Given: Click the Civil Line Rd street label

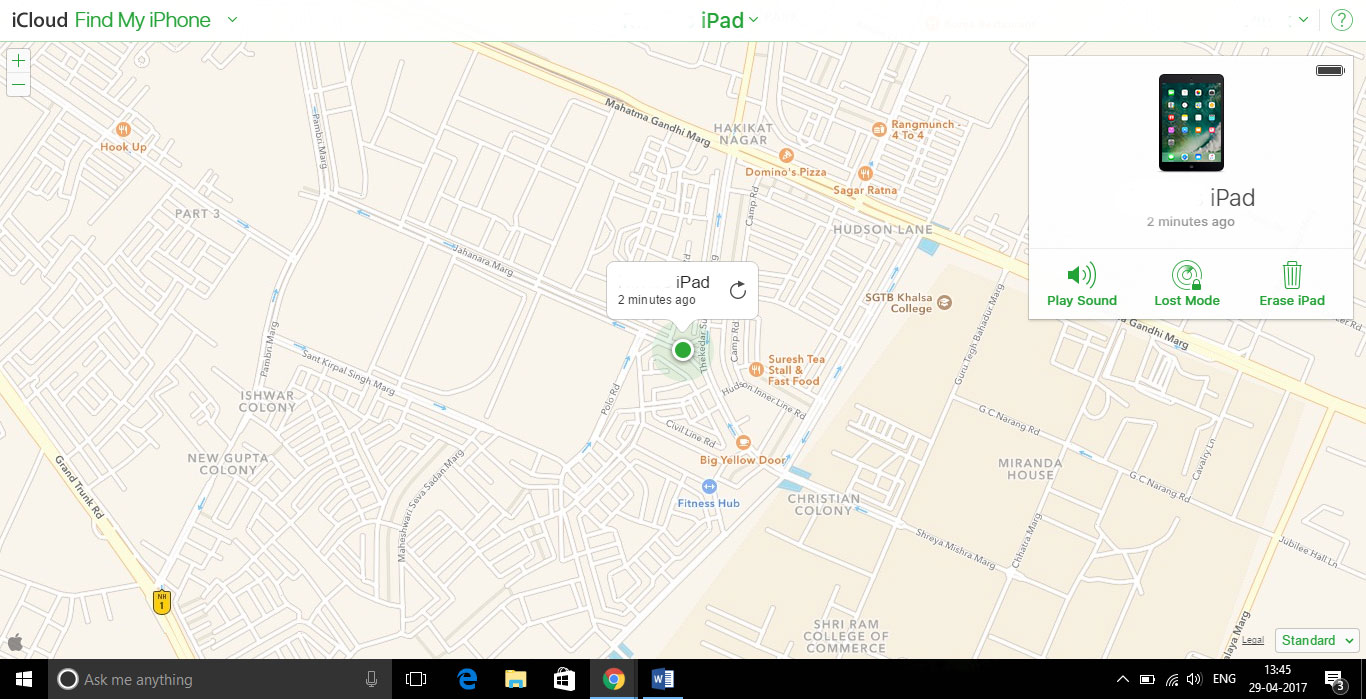Looking at the screenshot, I should [x=691, y=434].
